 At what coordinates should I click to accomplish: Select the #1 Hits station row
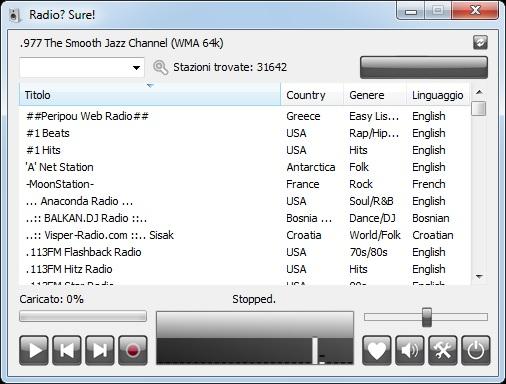click(x=245, y=150)
